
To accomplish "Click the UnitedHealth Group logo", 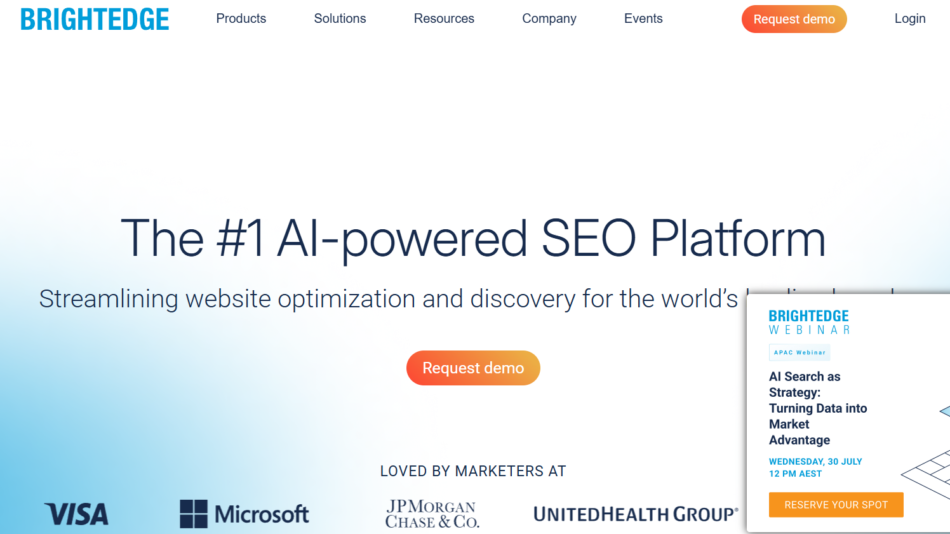I will click(636, 514).
